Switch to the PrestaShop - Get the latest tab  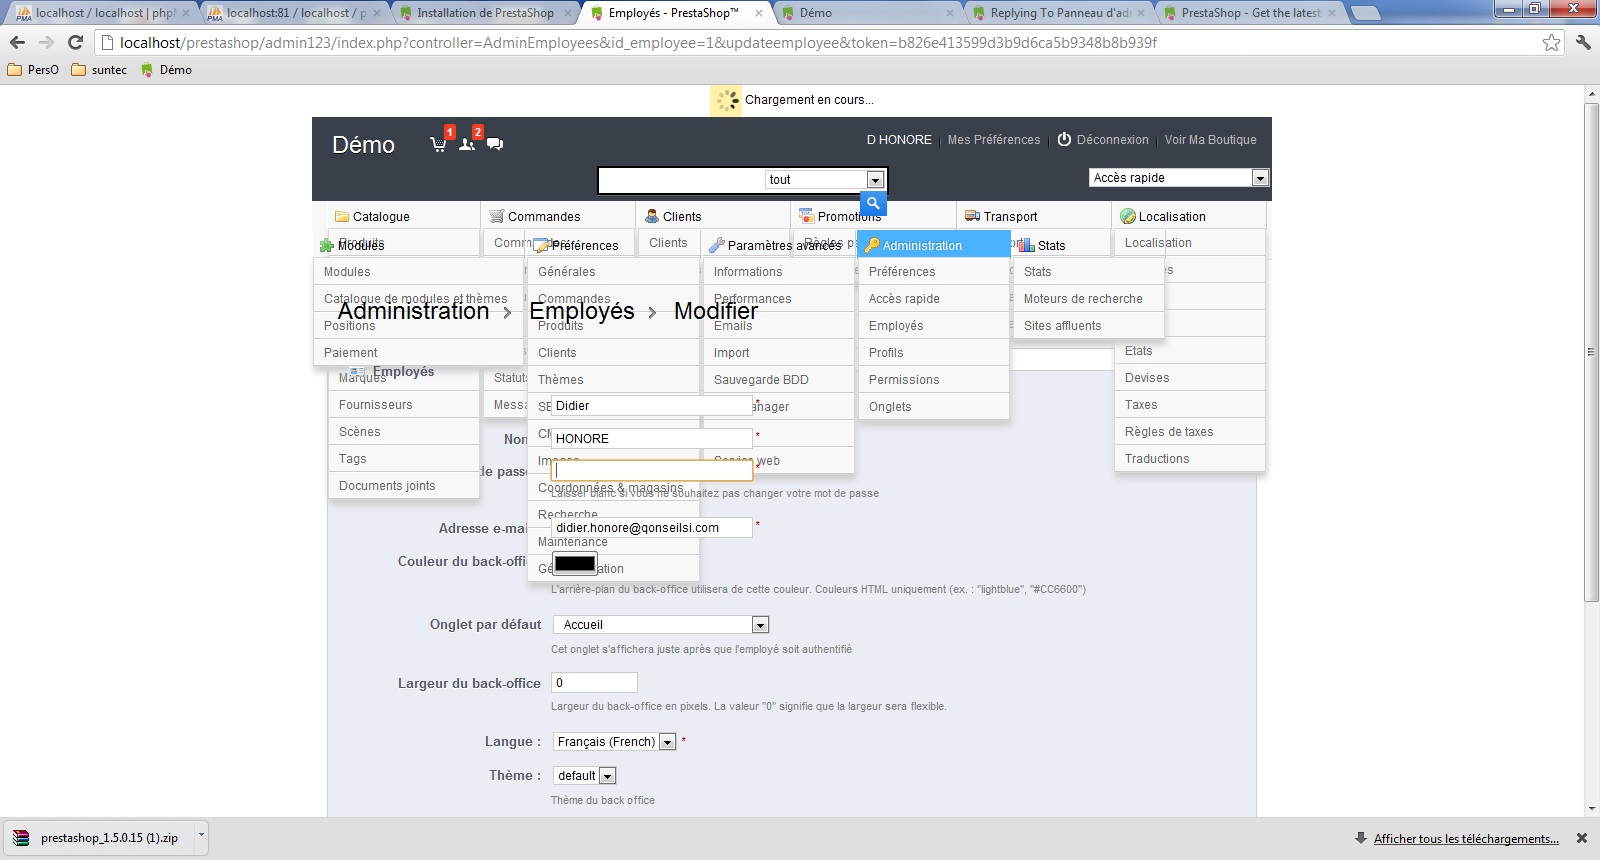point(1251,13)
